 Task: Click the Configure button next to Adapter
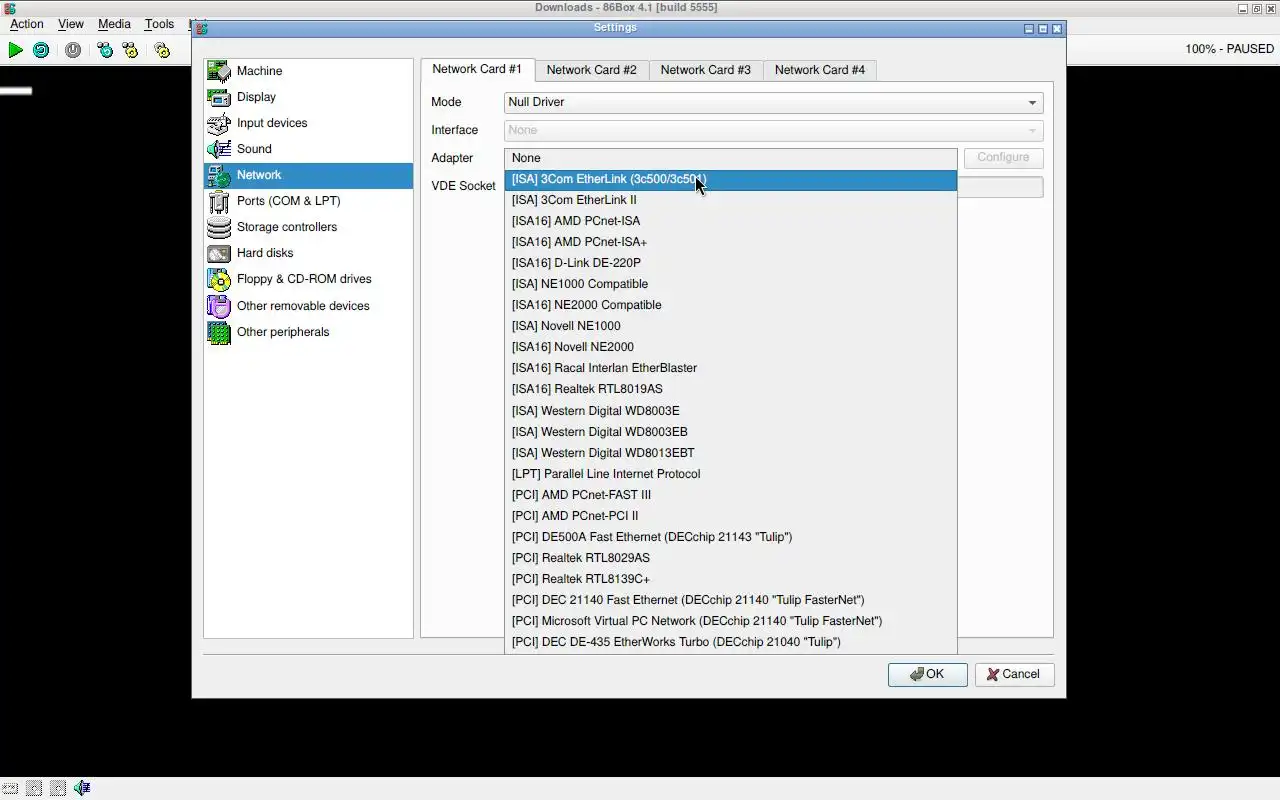1003,158
